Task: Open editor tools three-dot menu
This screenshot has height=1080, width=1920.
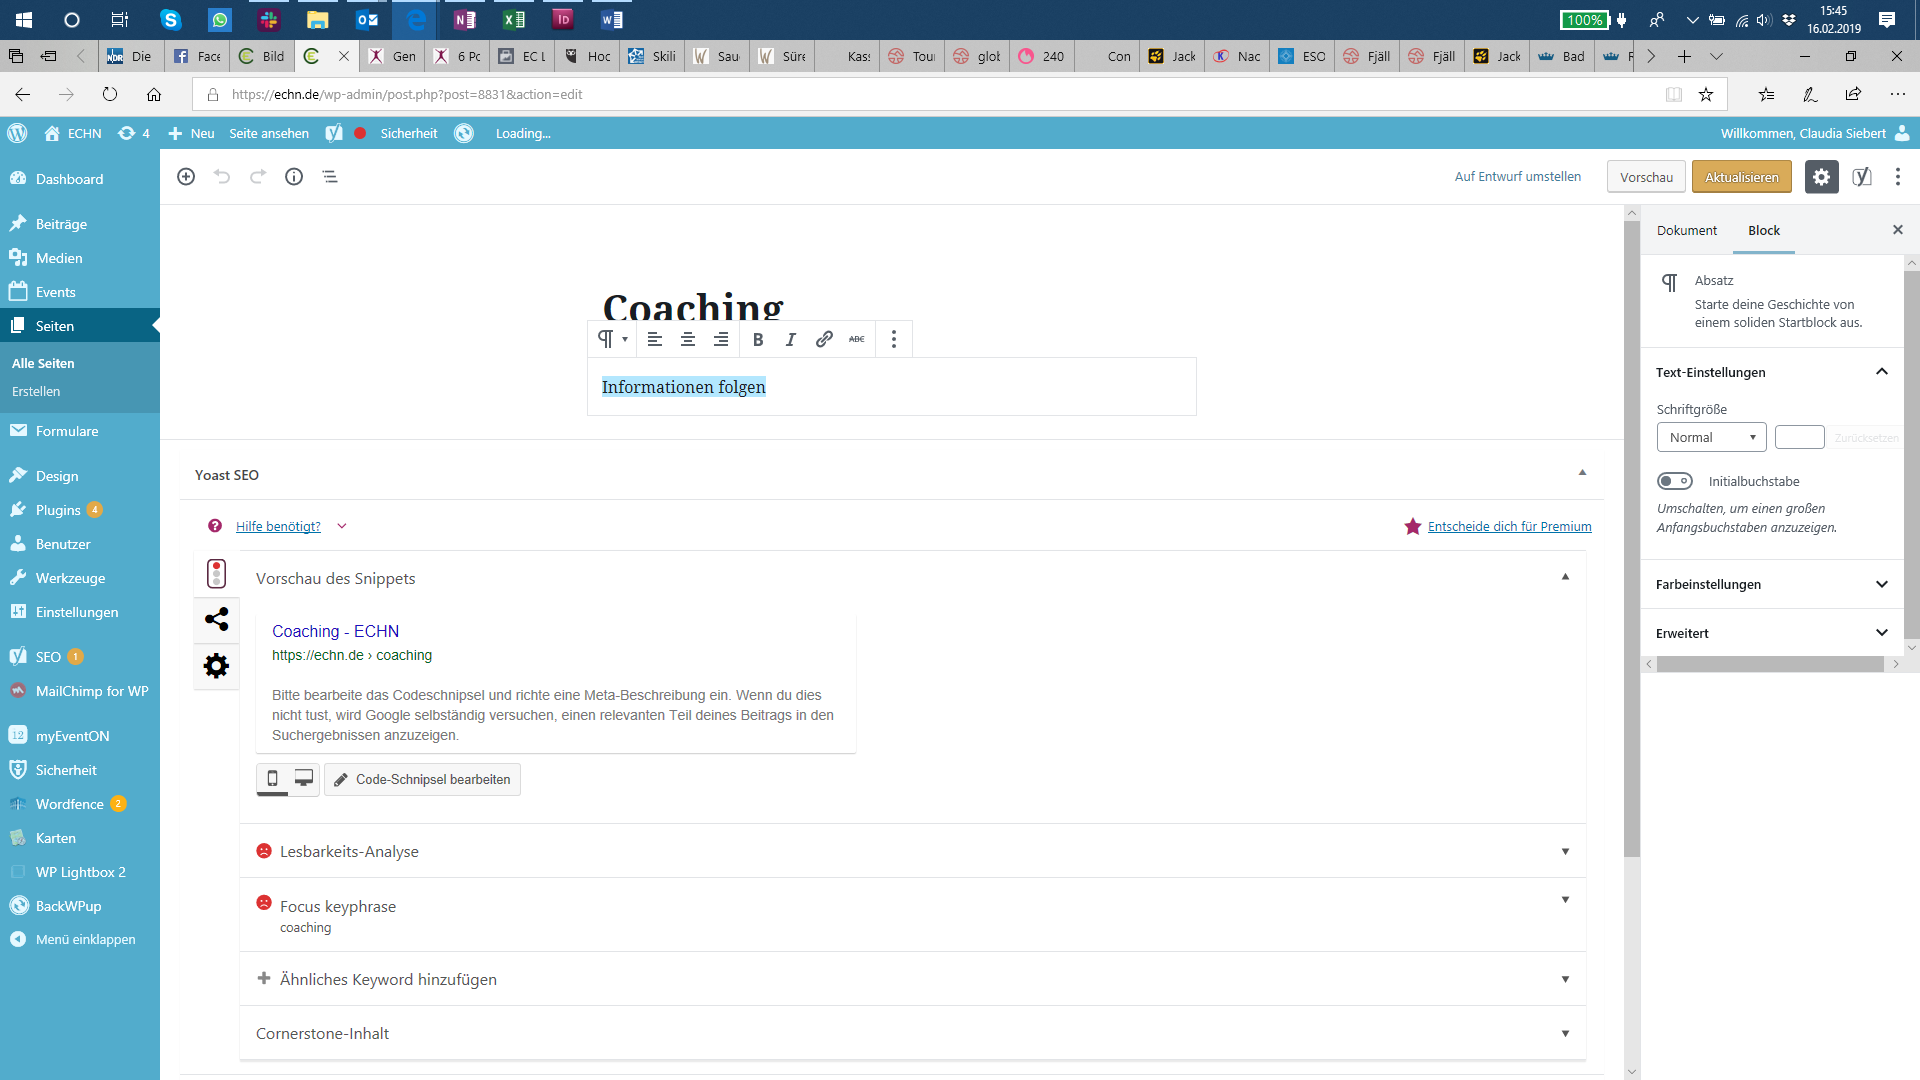Action: point(1898,177)
